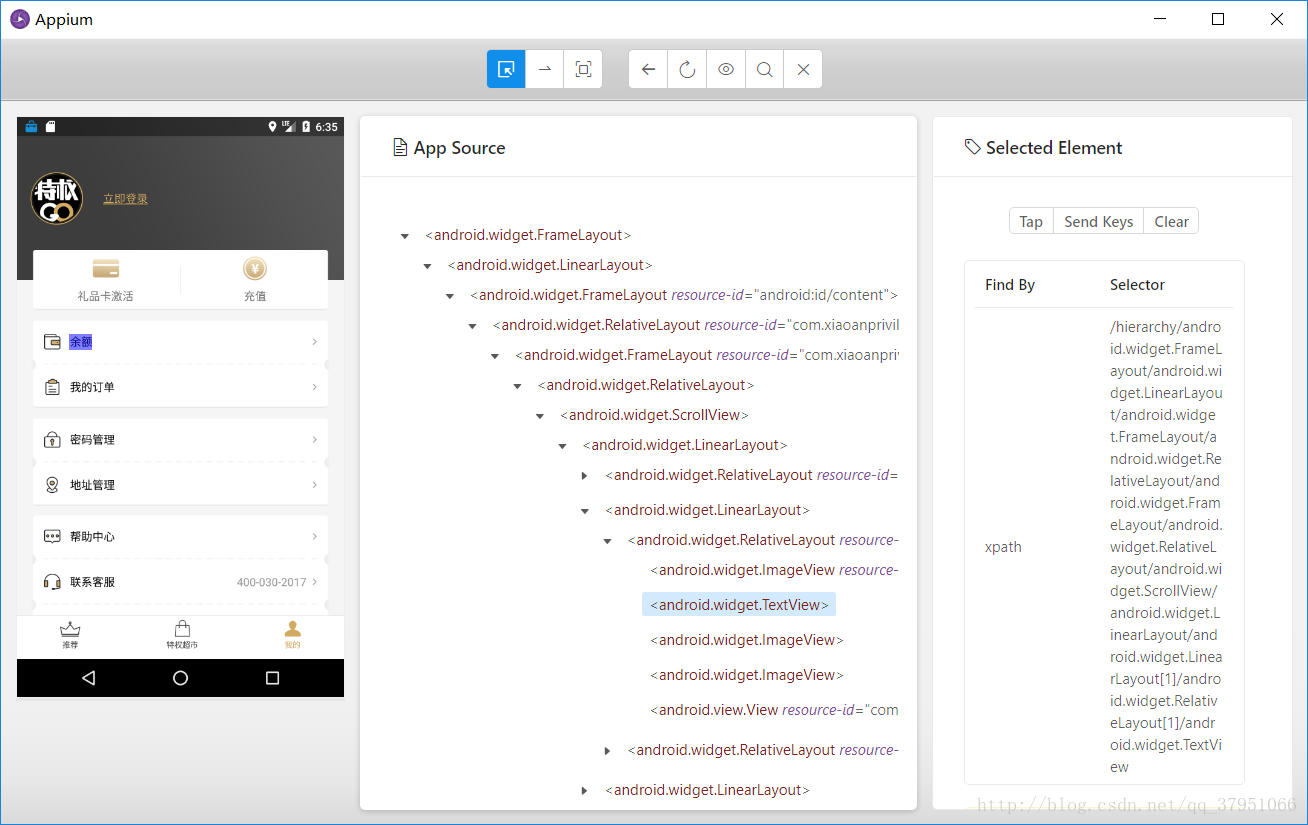
Task: Open the 余额 balance row
Action: tap(180, 342)
